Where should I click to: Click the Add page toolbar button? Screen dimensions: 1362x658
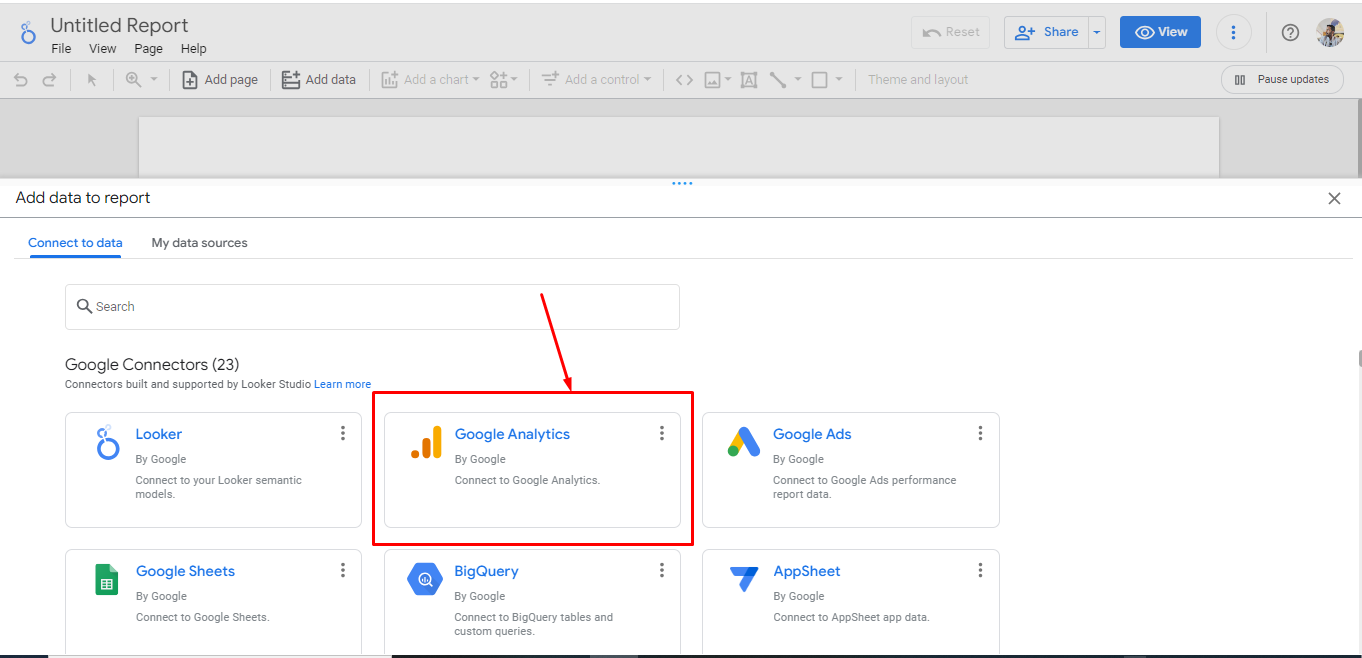point(220,80)
